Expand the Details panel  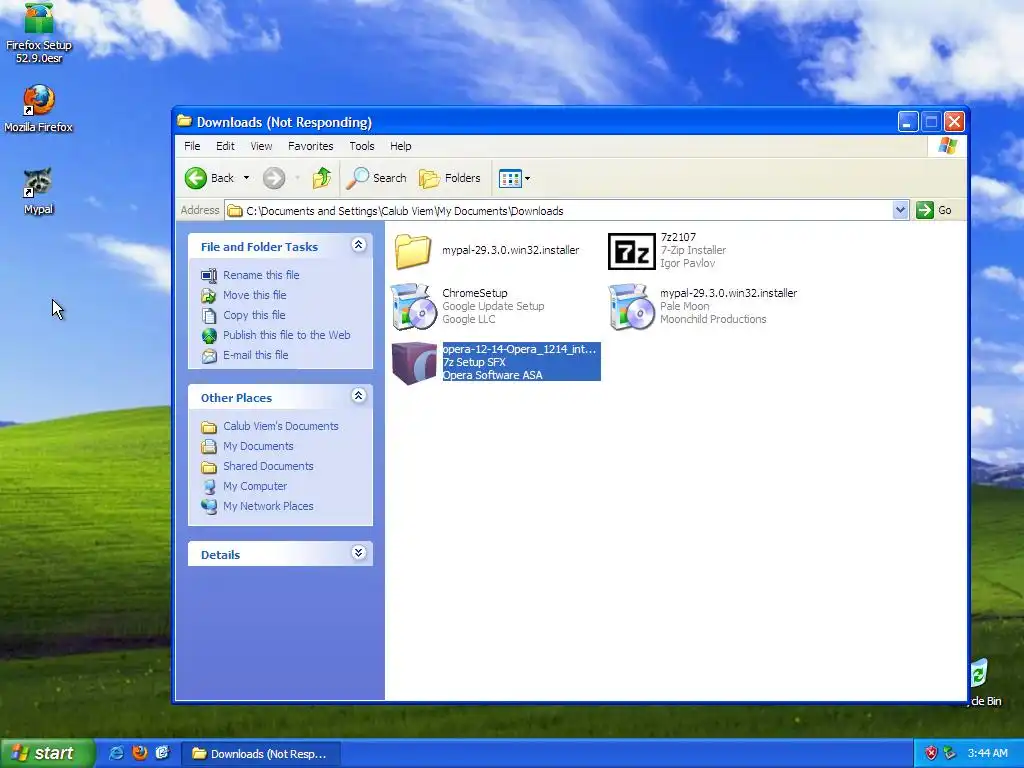359,553
